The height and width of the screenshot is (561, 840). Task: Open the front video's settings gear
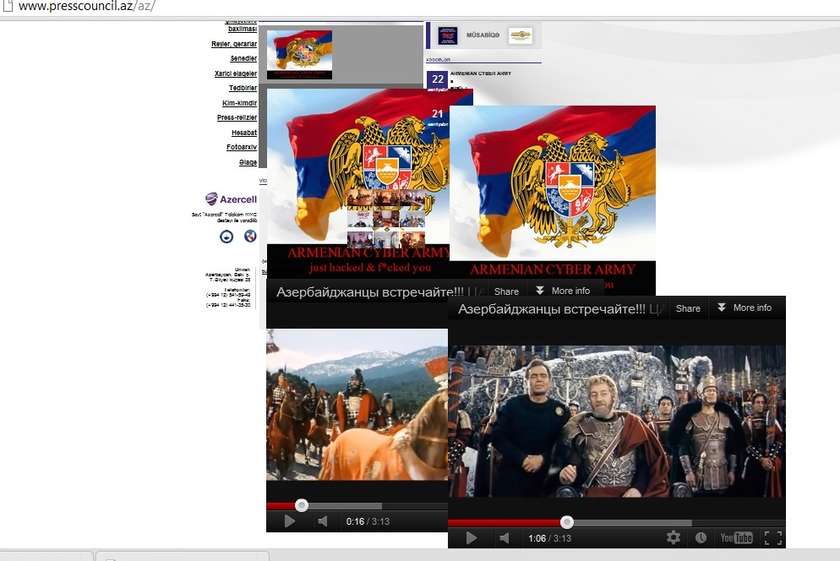click(673, 538)
